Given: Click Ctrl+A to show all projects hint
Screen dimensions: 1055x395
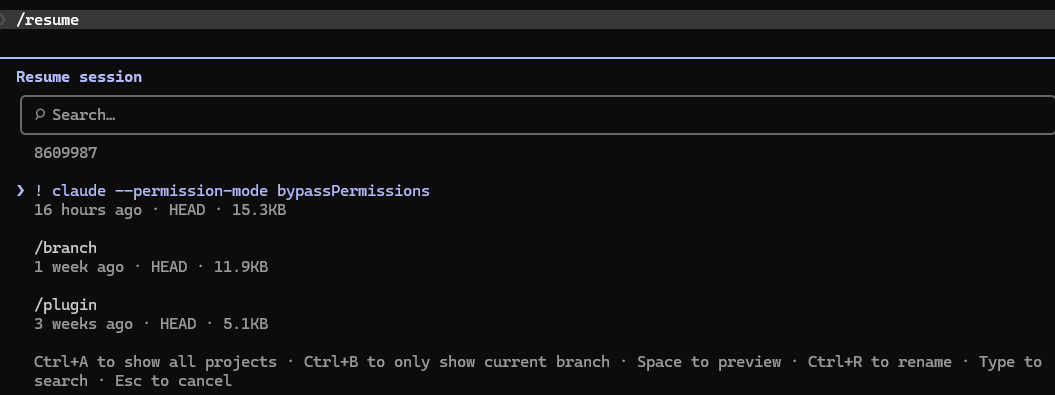Looking at the screenshot, I should pos(155,362).
